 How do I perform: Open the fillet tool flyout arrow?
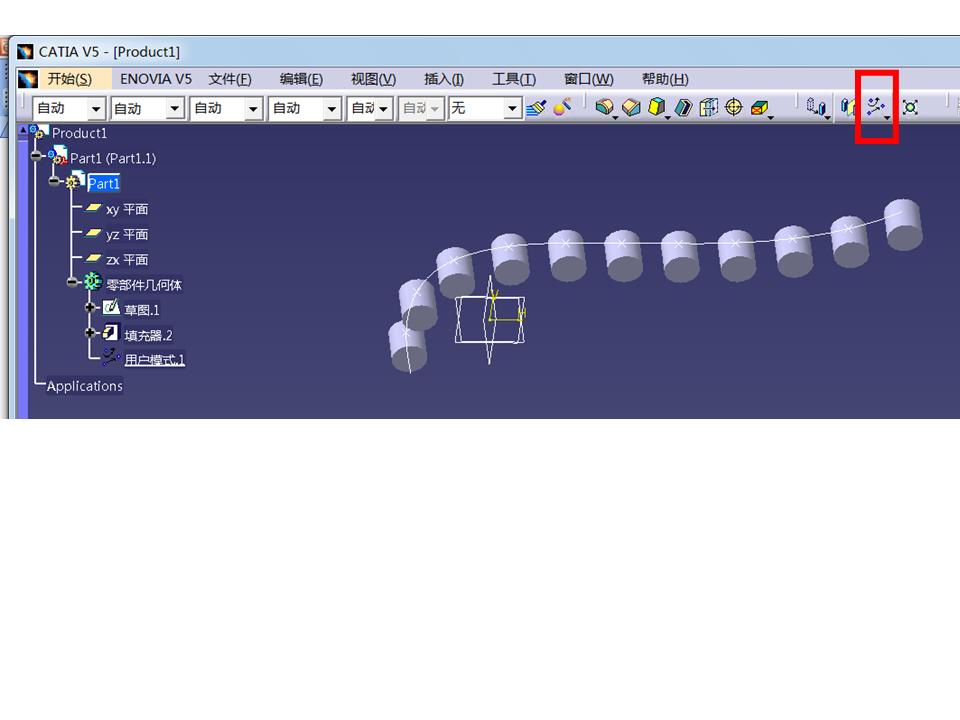pos(615,117)
